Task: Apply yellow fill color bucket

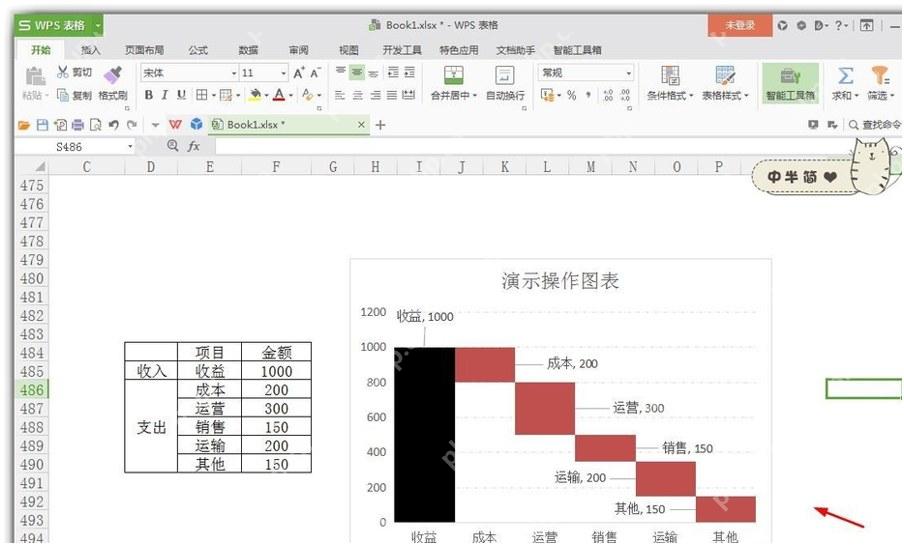Action: tap(255, 95)
